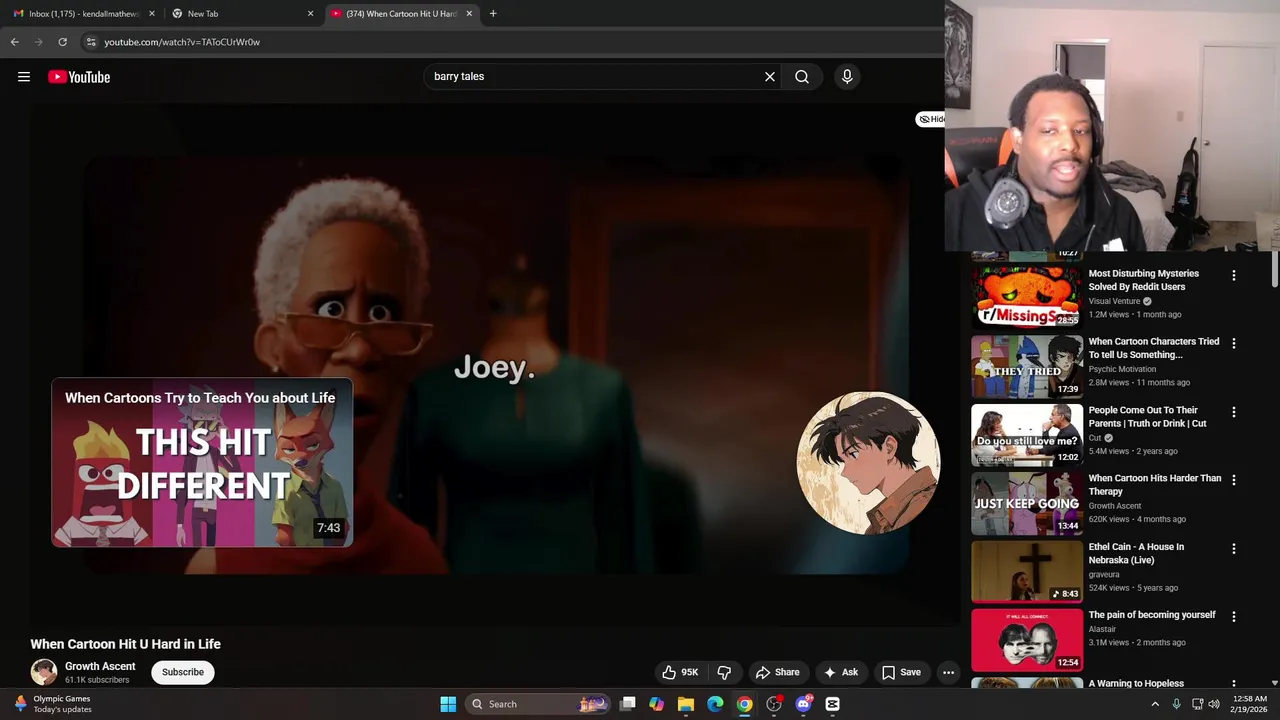Open 'When Cartoon Characters Tried To tell Us' video
Viewport: 1280px width, 720px height.
click(1154, 348)
